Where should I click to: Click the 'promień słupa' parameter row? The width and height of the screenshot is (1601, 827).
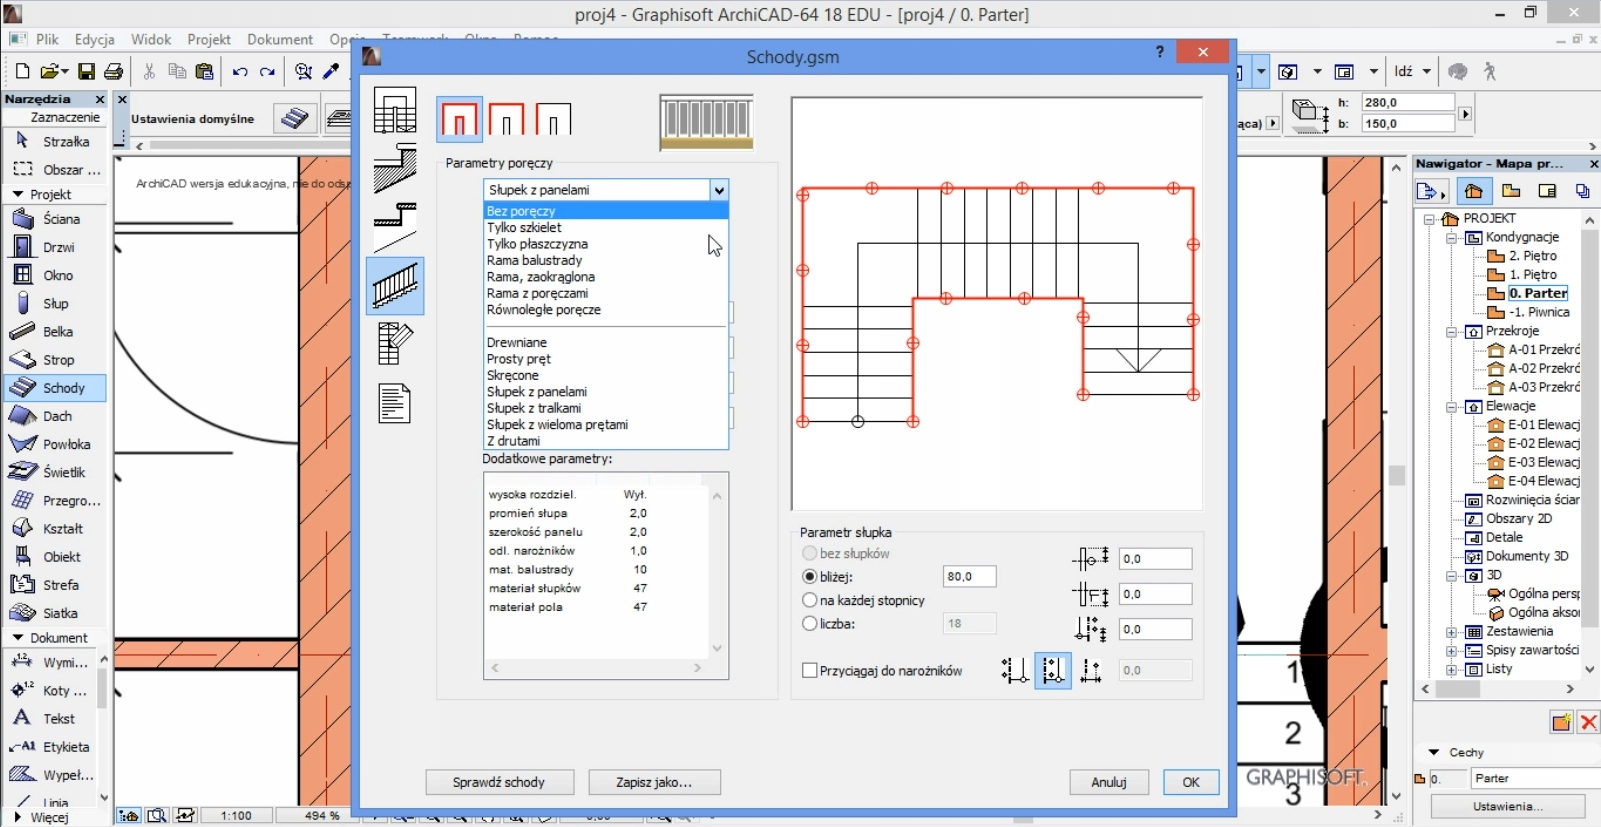coord(598,513)
